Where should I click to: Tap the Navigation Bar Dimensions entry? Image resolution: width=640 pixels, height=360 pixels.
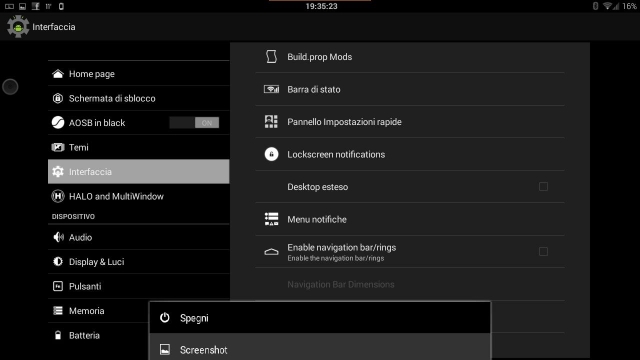(x=410, y=284)
